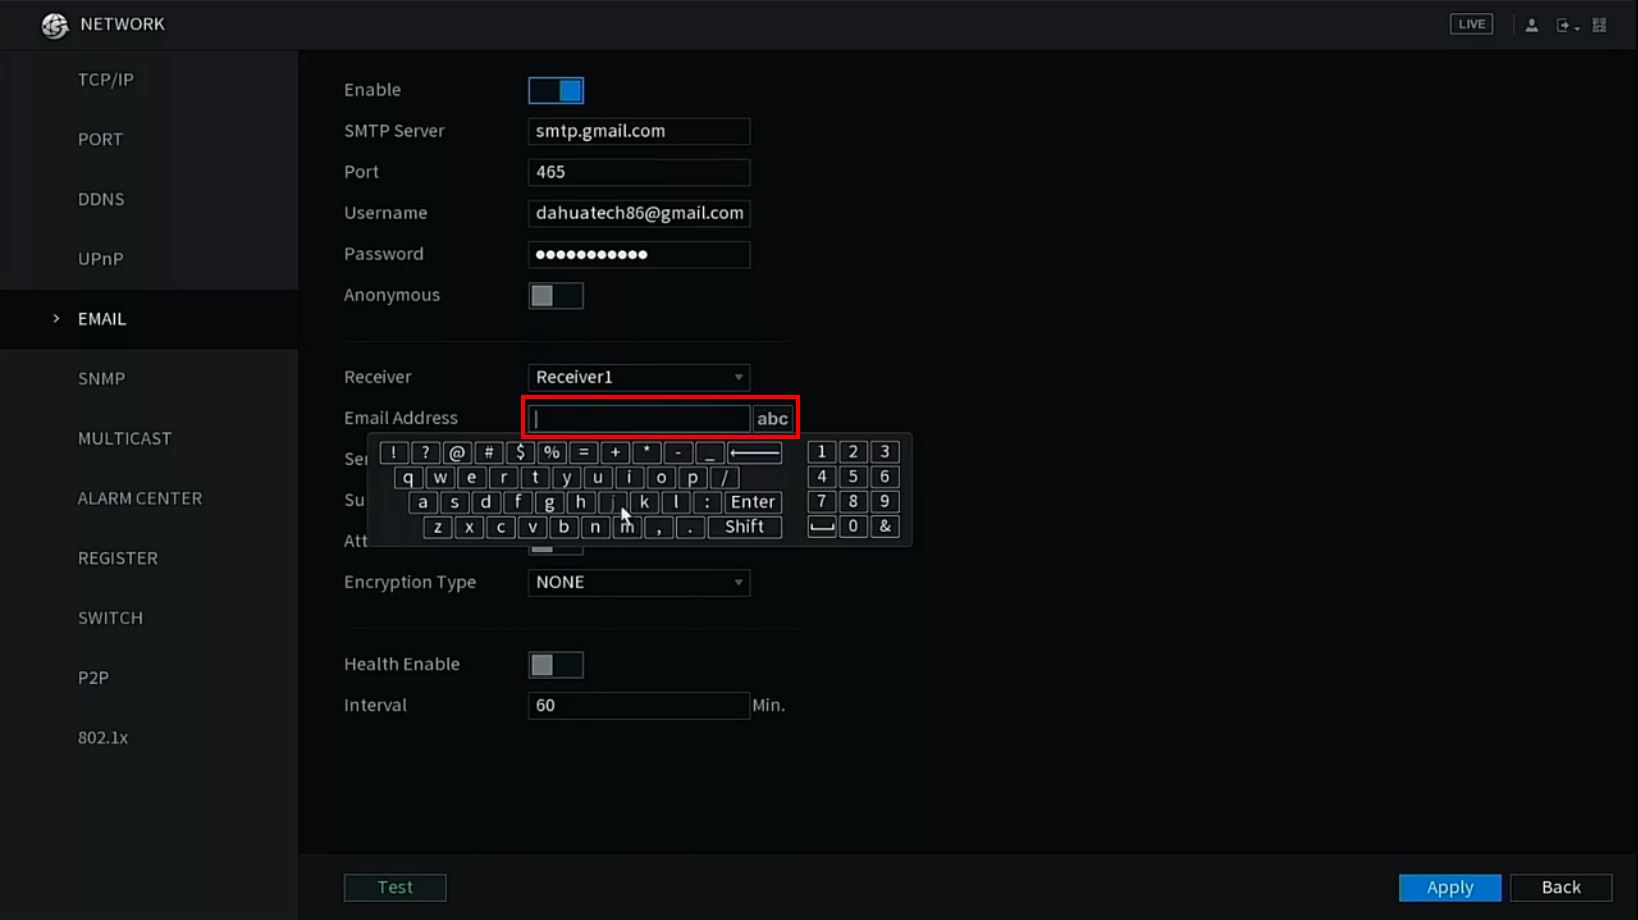
Task: Tap the letter q key
Action: pos(408,478)
